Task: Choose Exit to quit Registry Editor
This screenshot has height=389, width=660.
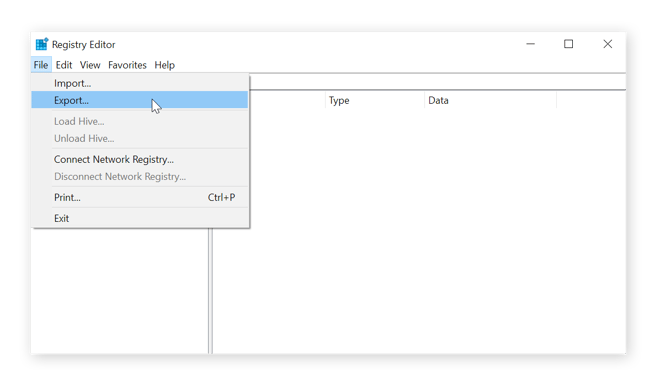Action: tap(140, 218)
